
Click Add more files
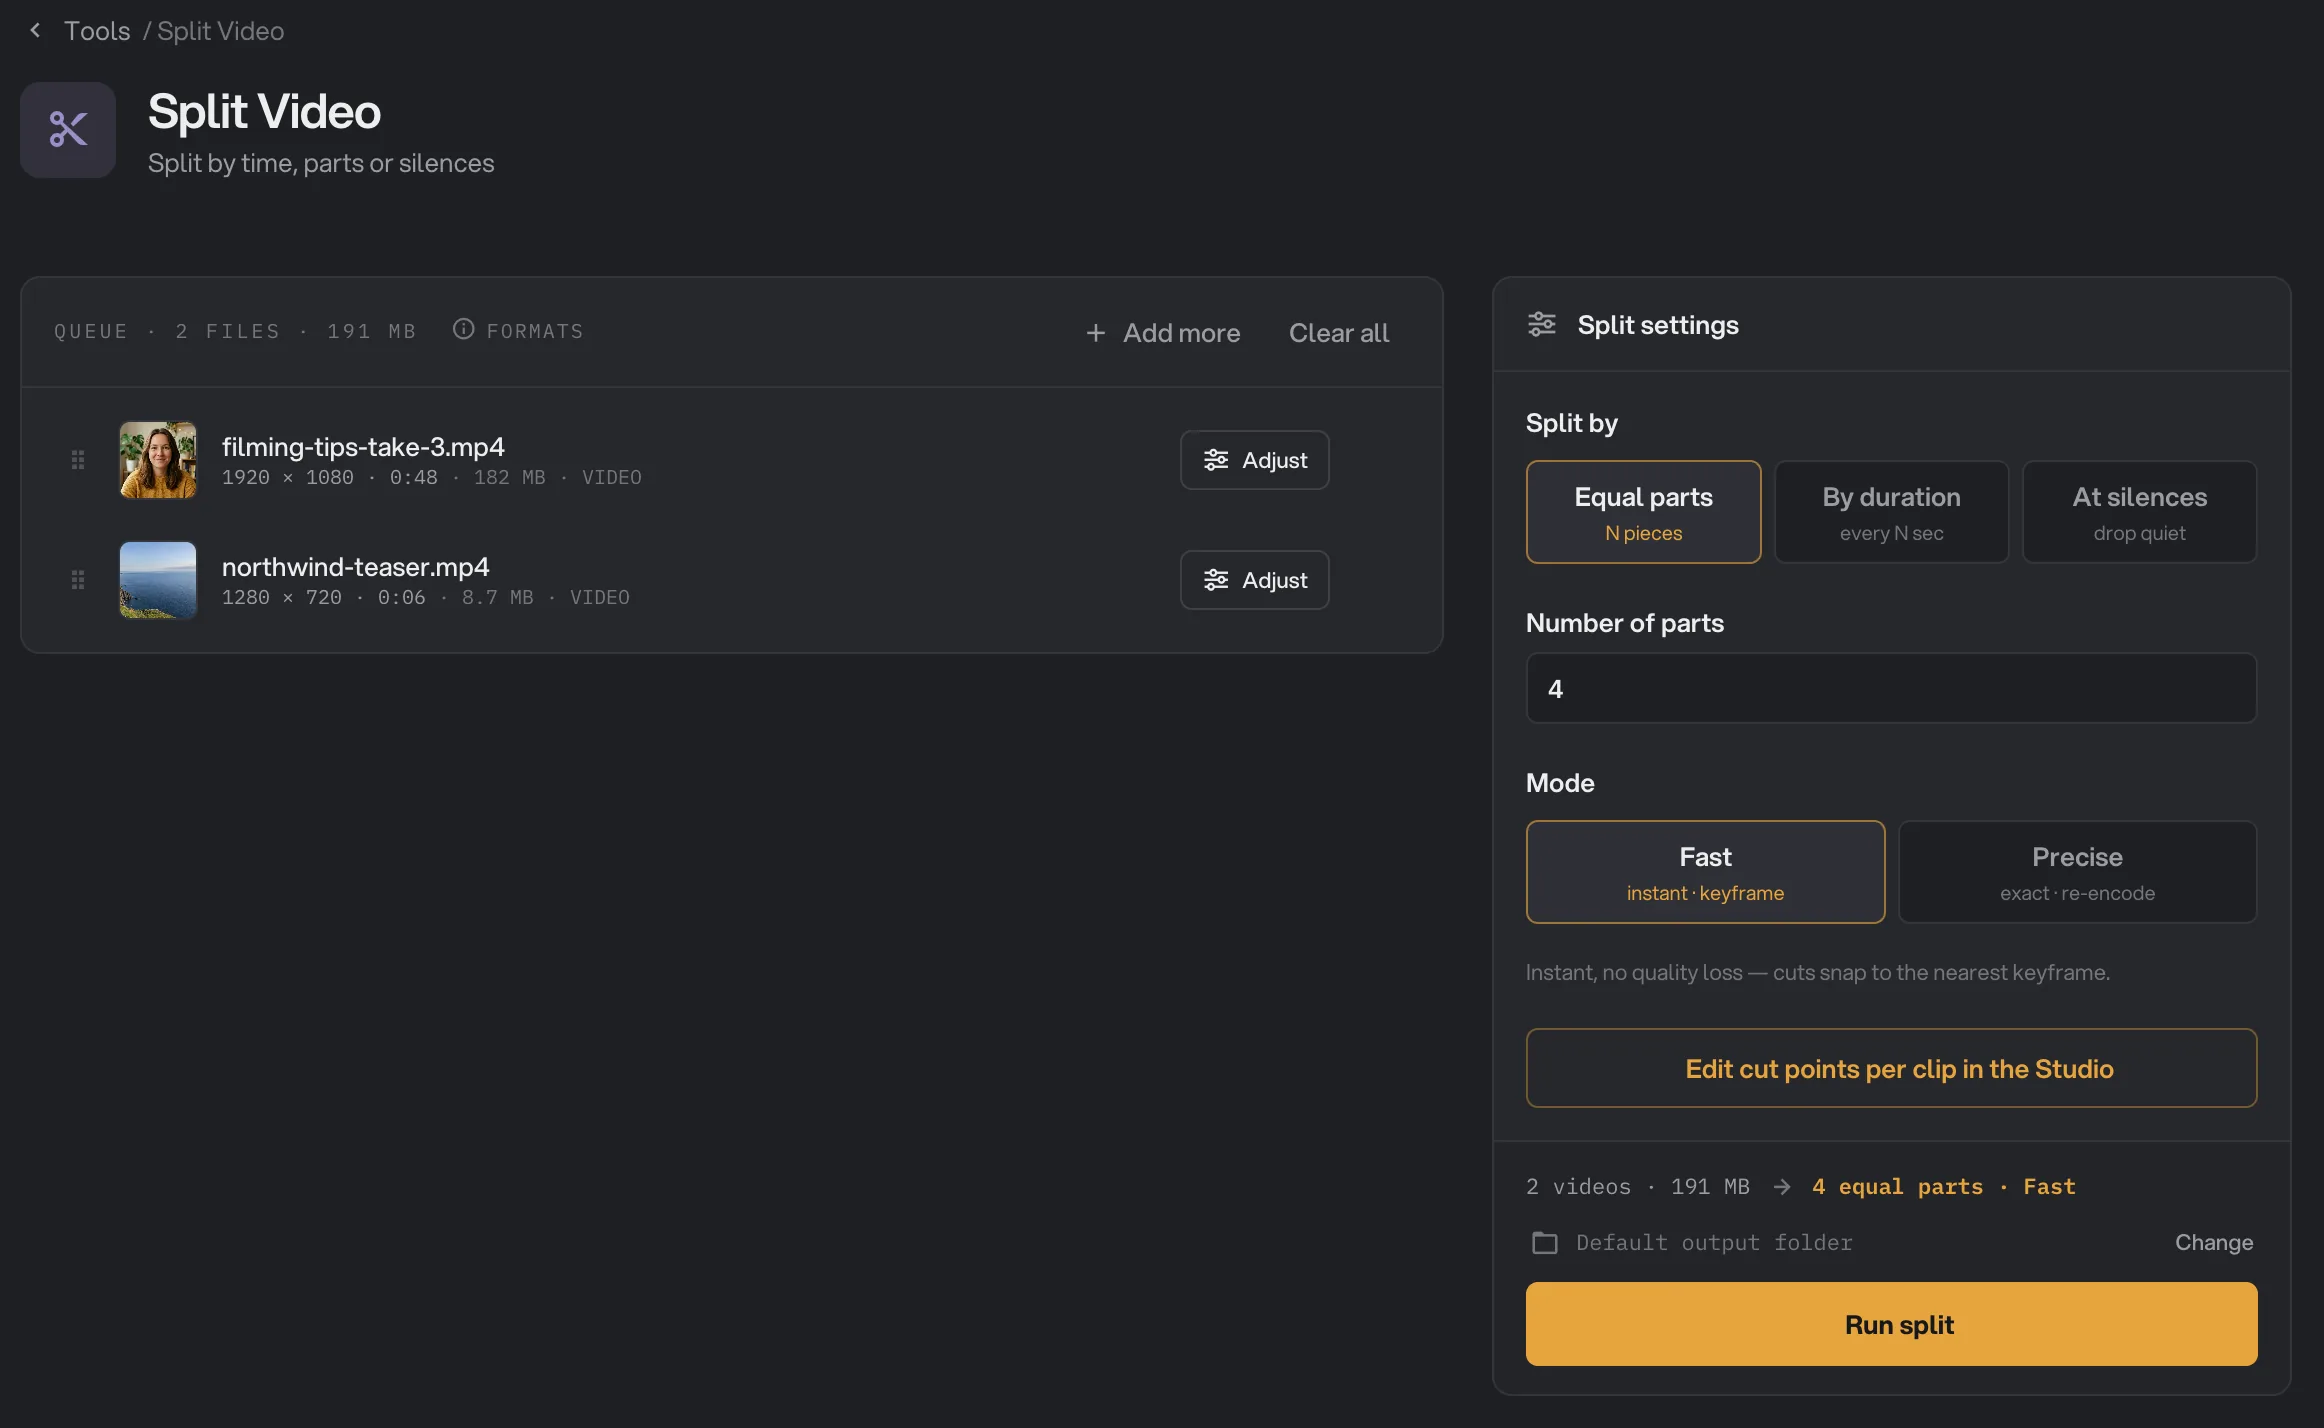(x=1163, y=333)
